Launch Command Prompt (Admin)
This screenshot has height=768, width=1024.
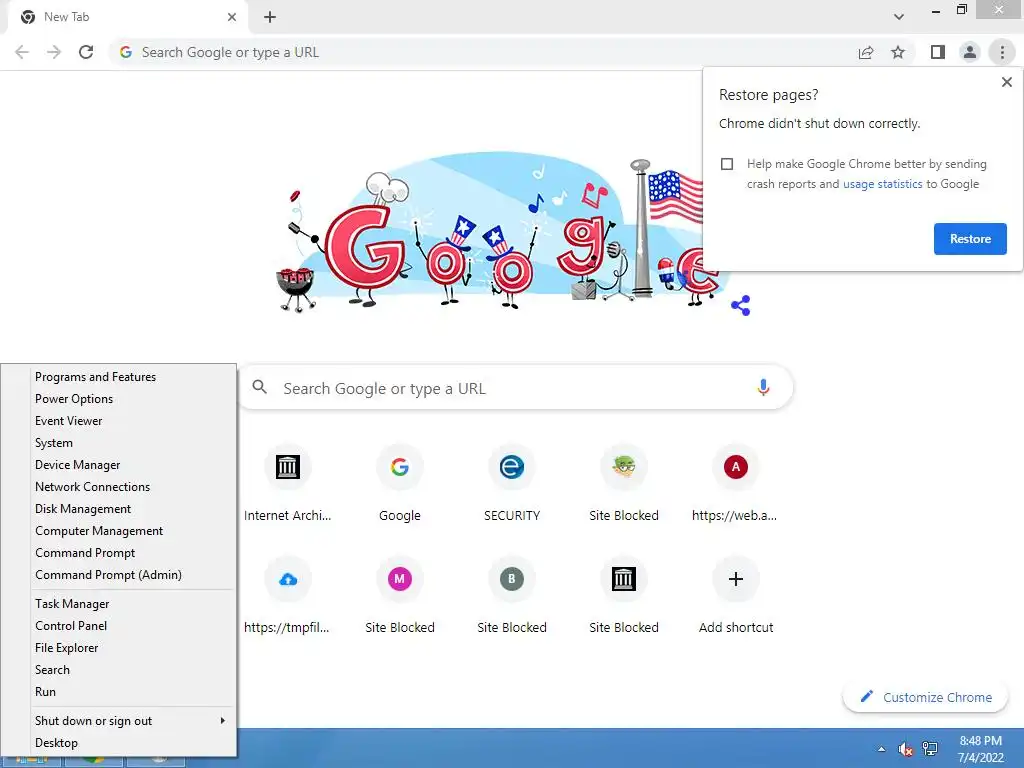[x=118, y=575]
